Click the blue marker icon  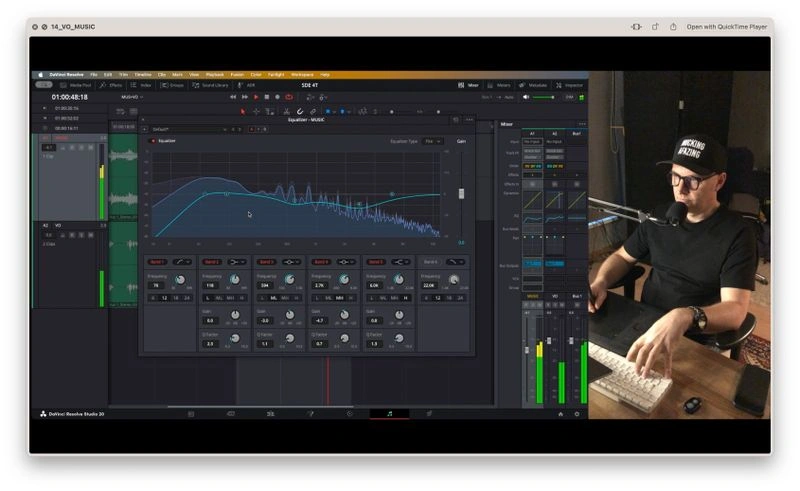(342, 111)
